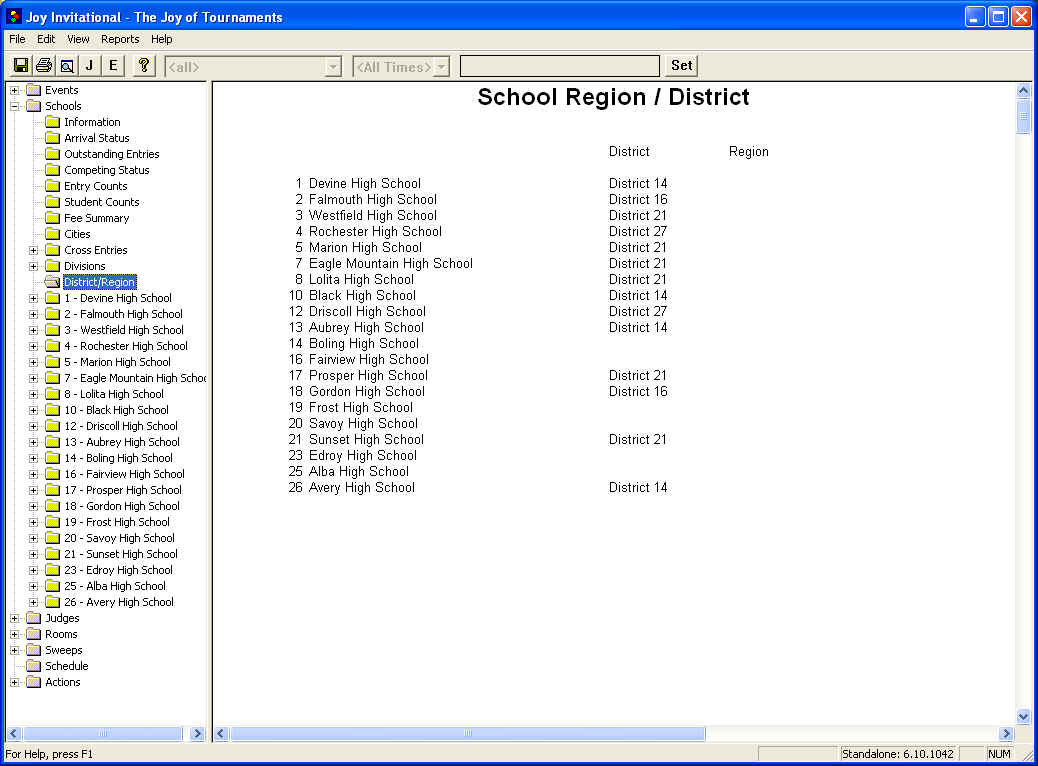
Task: Open the <all> dropdown in toolbar
Action: 333,67
